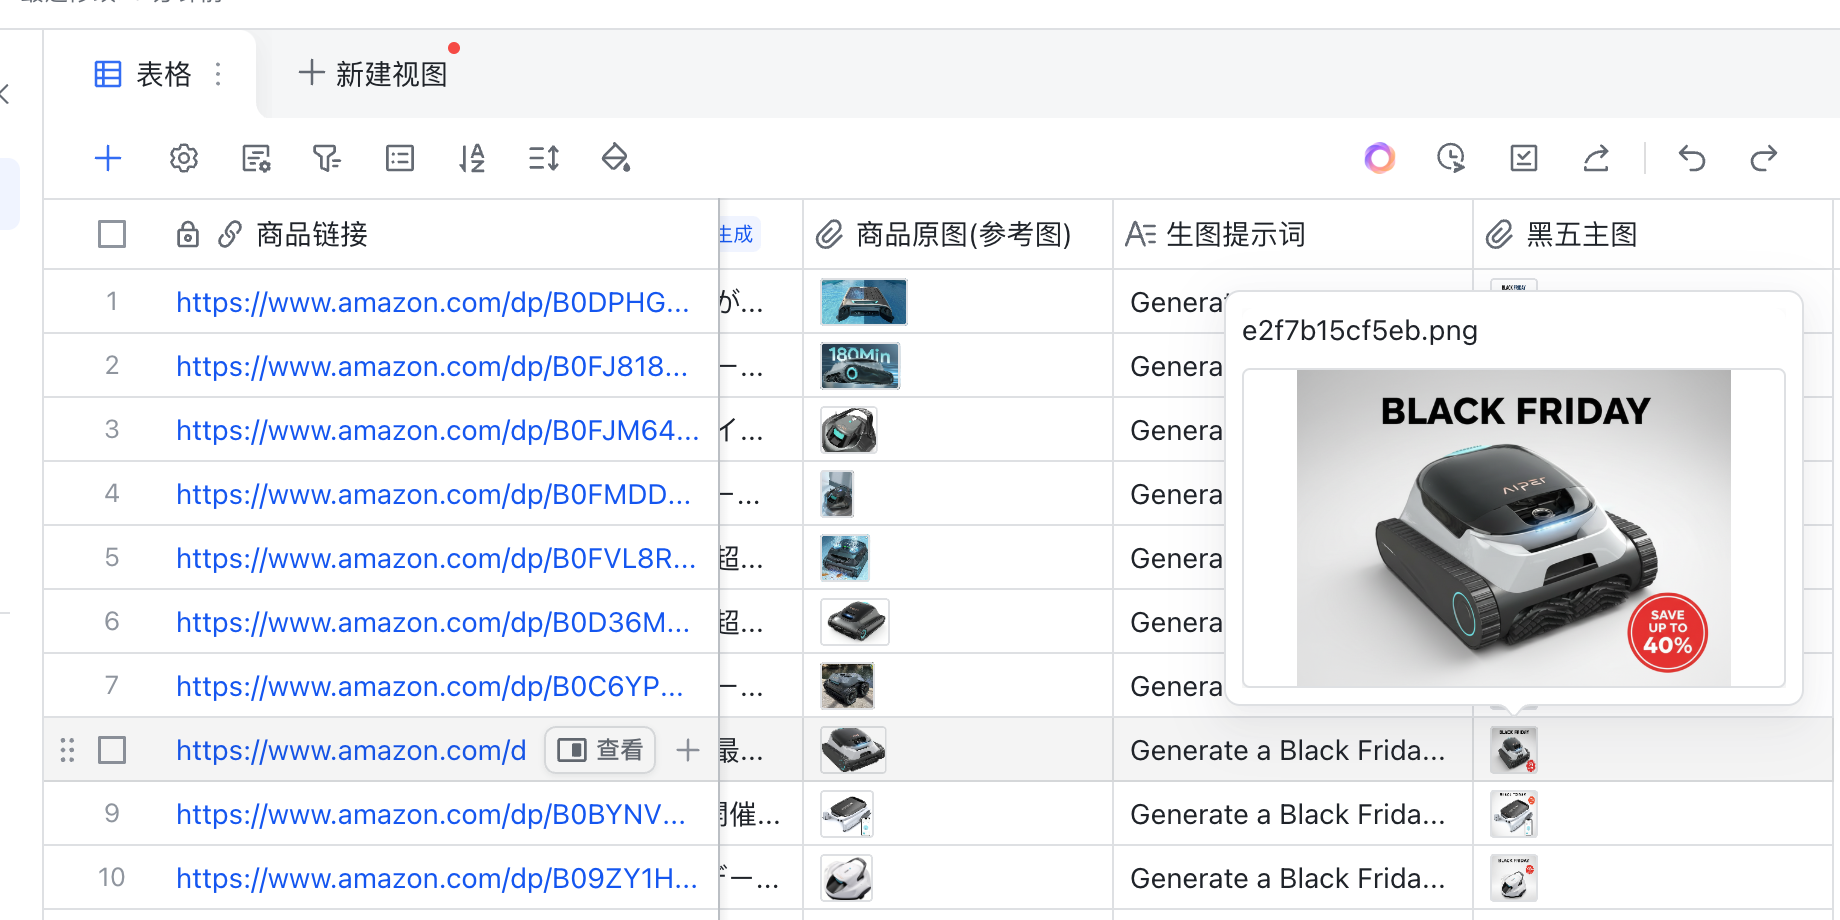Open the group-by tool
This screenshot has height=920, width=1840.
(400, 158)
